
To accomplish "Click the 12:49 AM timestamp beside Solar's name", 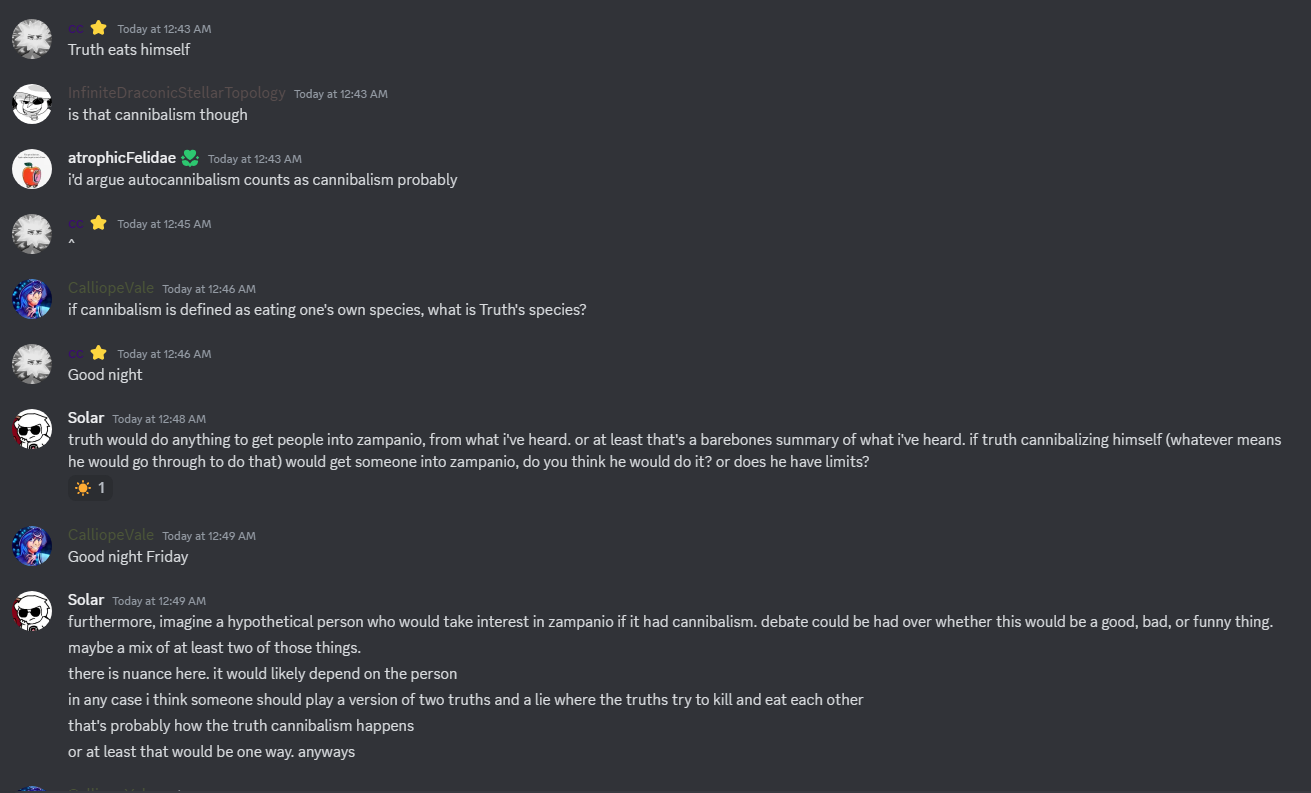I will pyautogui.click(x=159, y=601).
